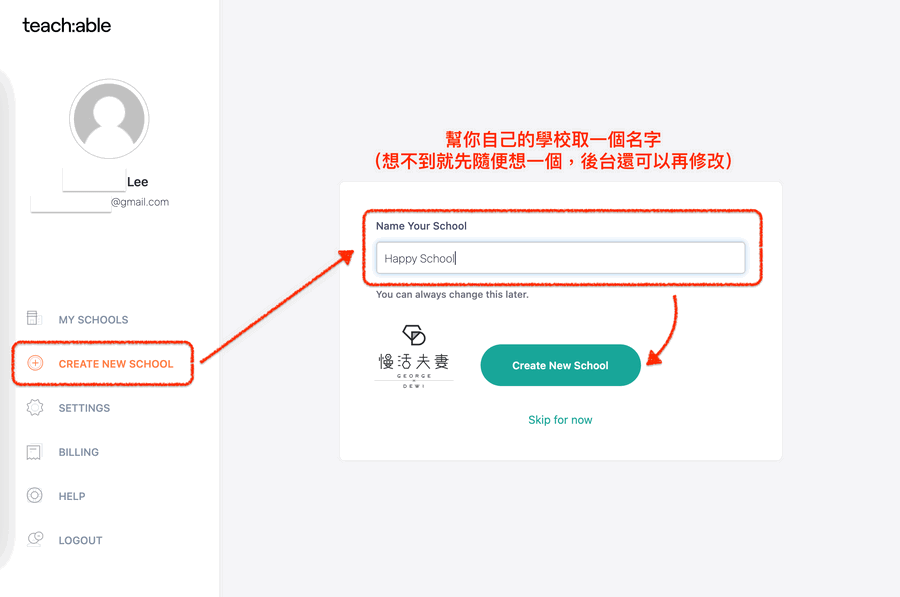
Task: Go to the SETTINGS menu label
Action: (84, 408)
